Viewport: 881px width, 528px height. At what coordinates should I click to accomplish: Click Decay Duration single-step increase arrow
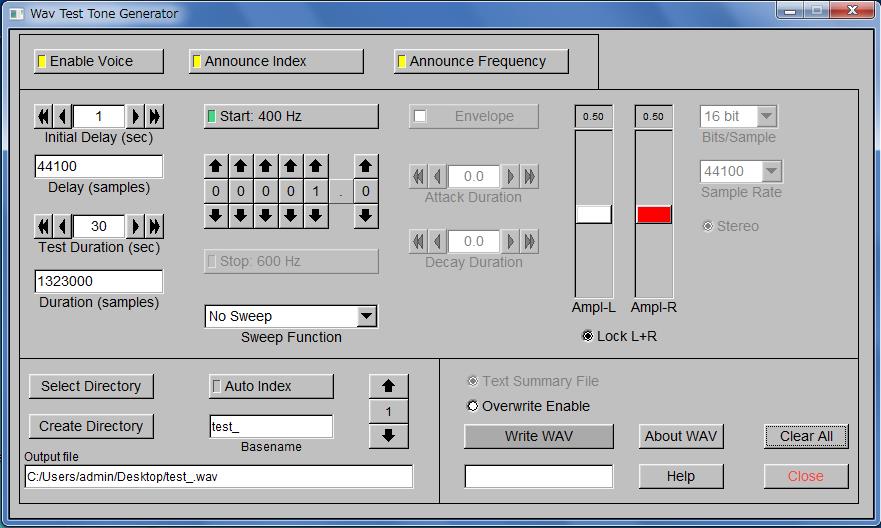510,242
